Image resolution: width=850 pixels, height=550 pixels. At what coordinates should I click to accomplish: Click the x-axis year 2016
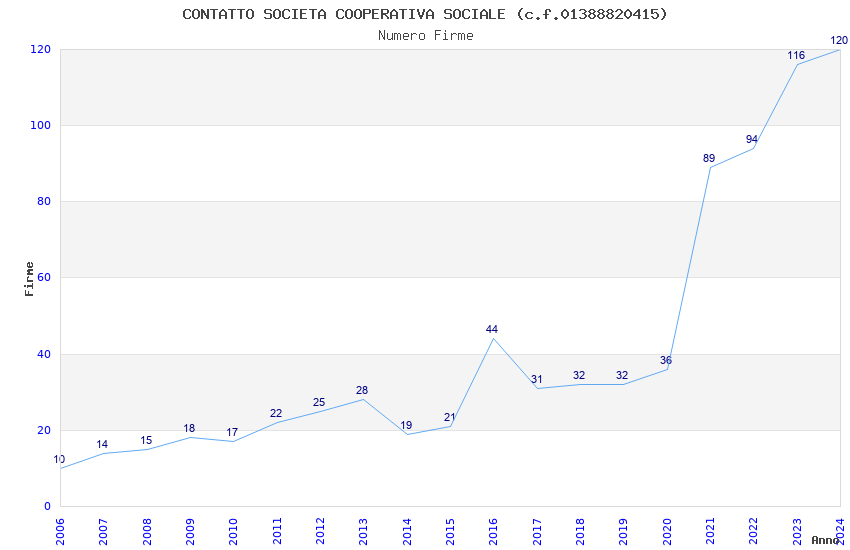click(x=493, y=531)
